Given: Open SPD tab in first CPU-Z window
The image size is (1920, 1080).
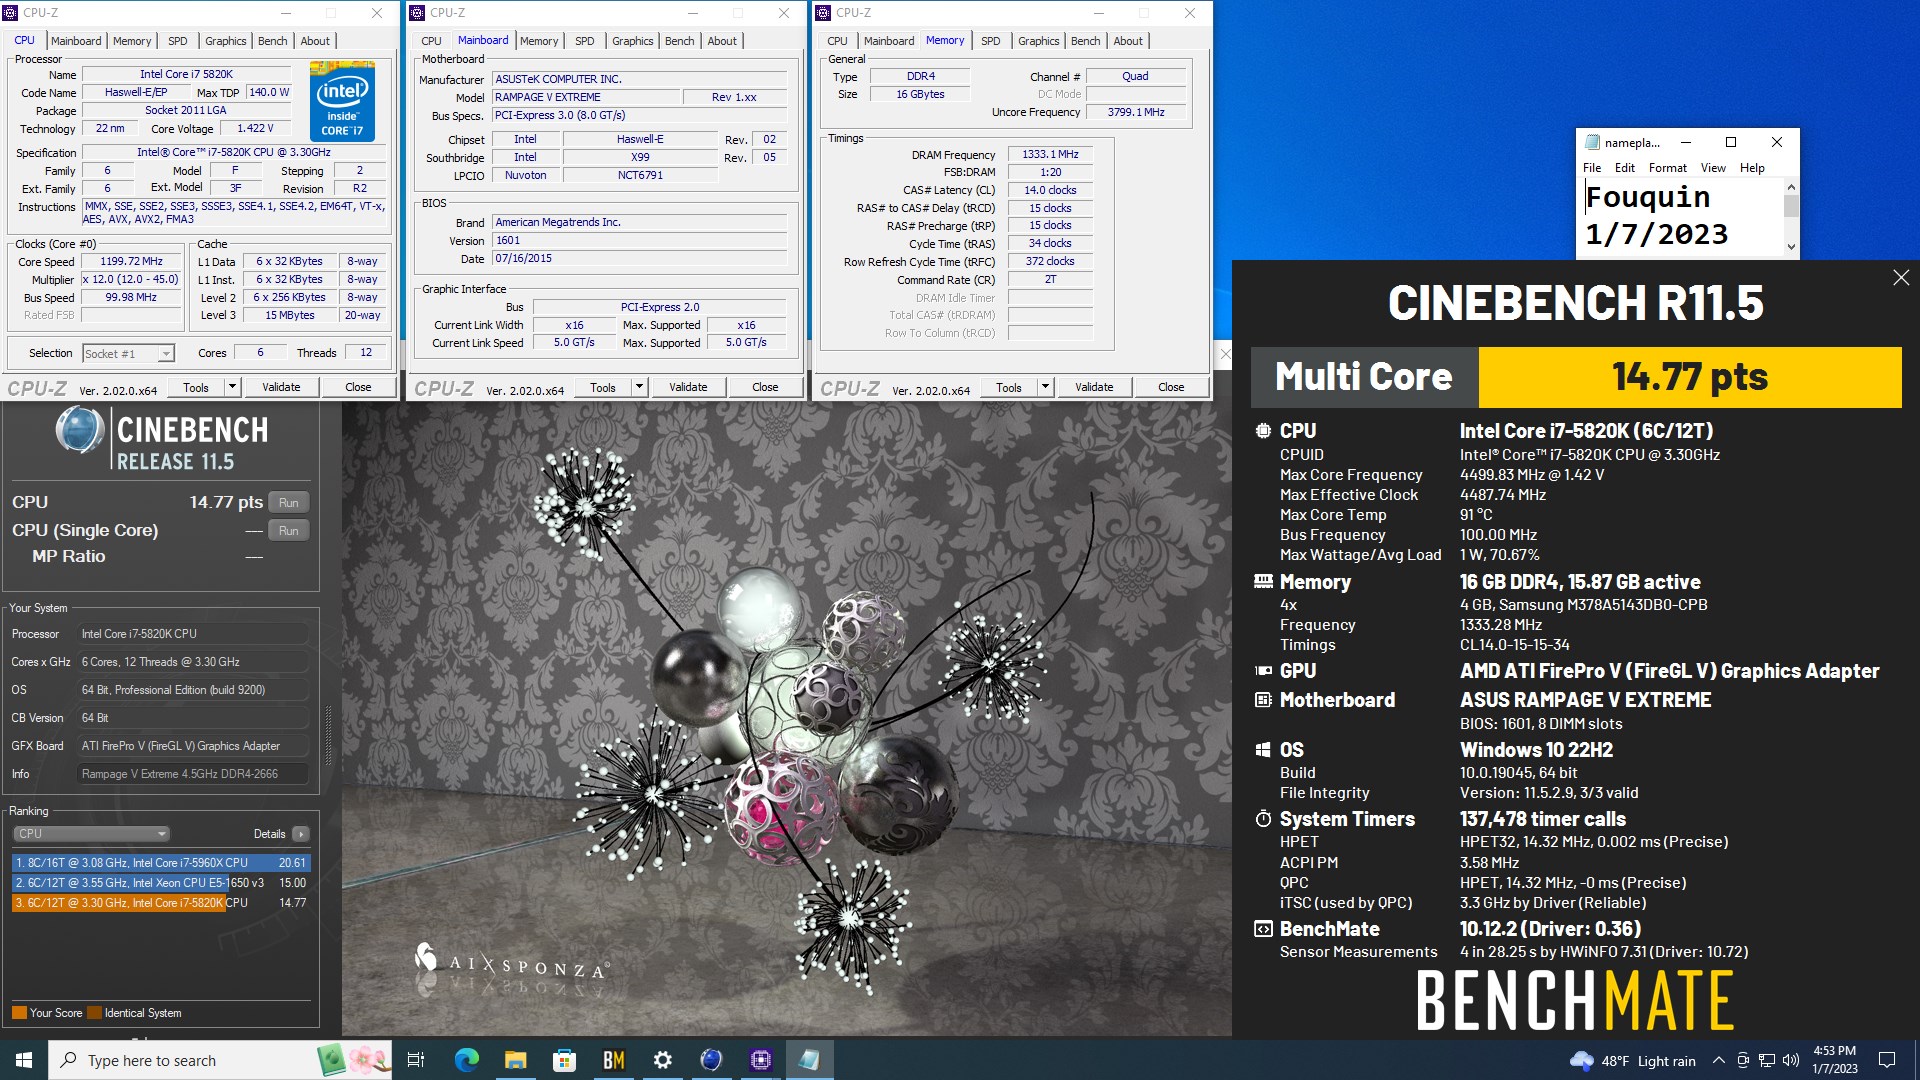Looking at the screenshot, I should tap(177, 41).
